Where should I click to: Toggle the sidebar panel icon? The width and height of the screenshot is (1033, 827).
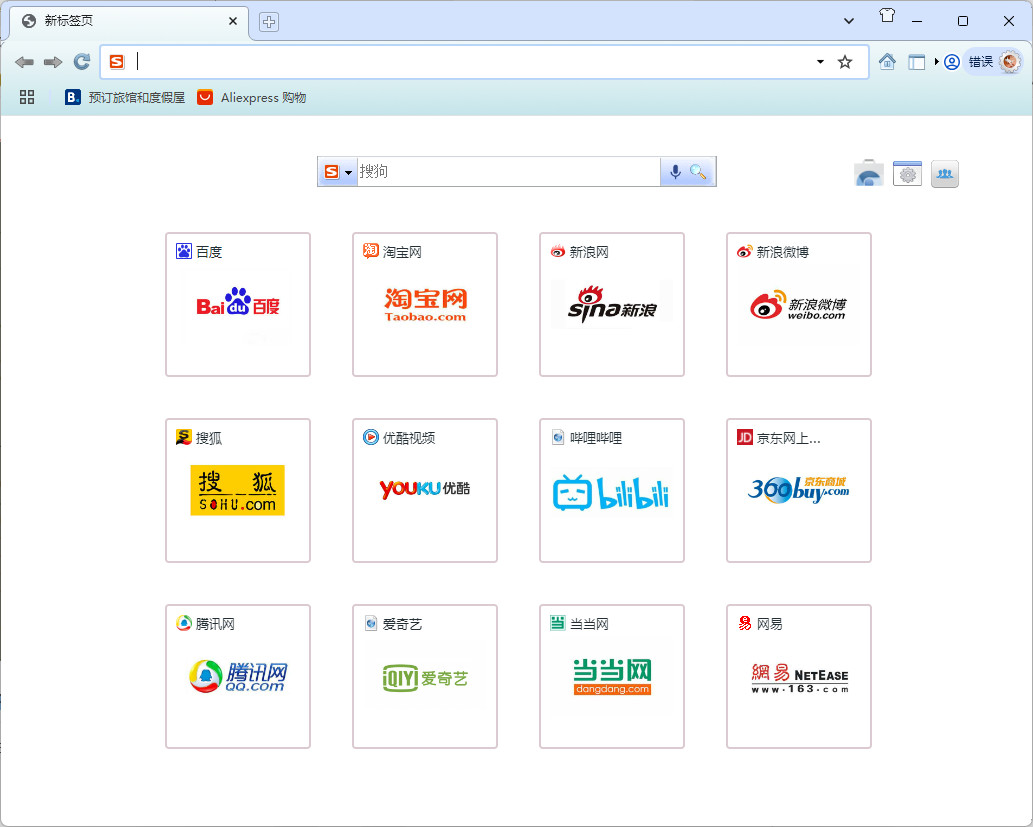tap(916, 62)
